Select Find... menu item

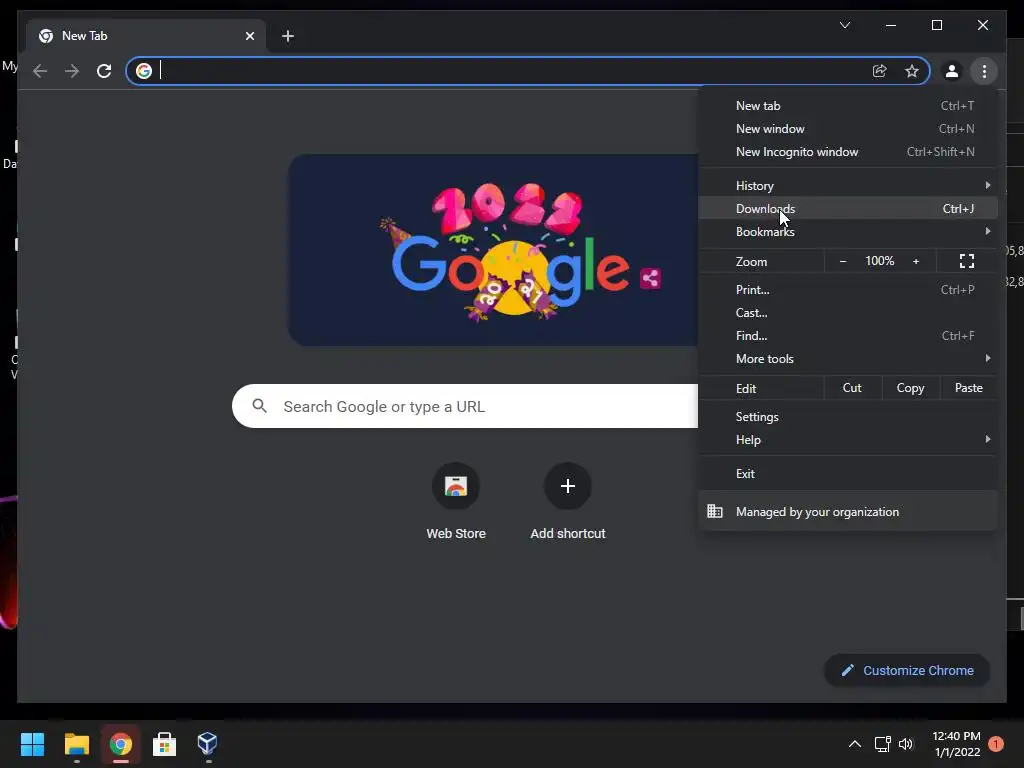coord(848,336)
